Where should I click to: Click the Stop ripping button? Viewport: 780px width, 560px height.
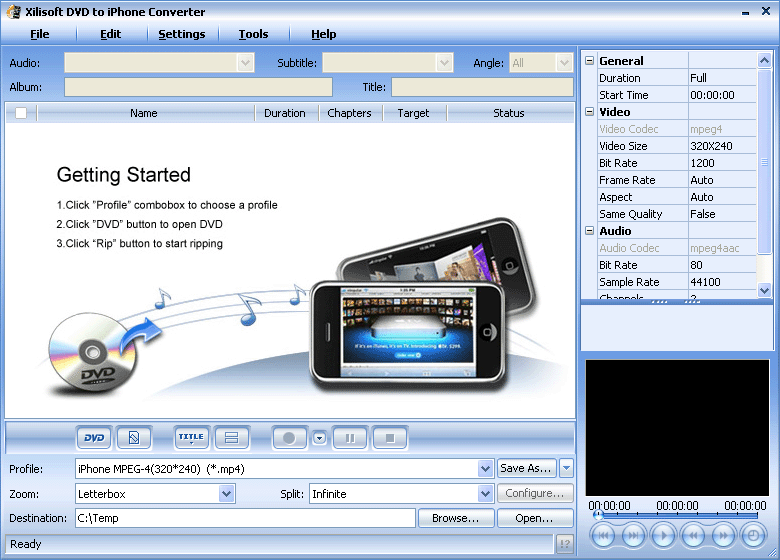click(390, 438)
